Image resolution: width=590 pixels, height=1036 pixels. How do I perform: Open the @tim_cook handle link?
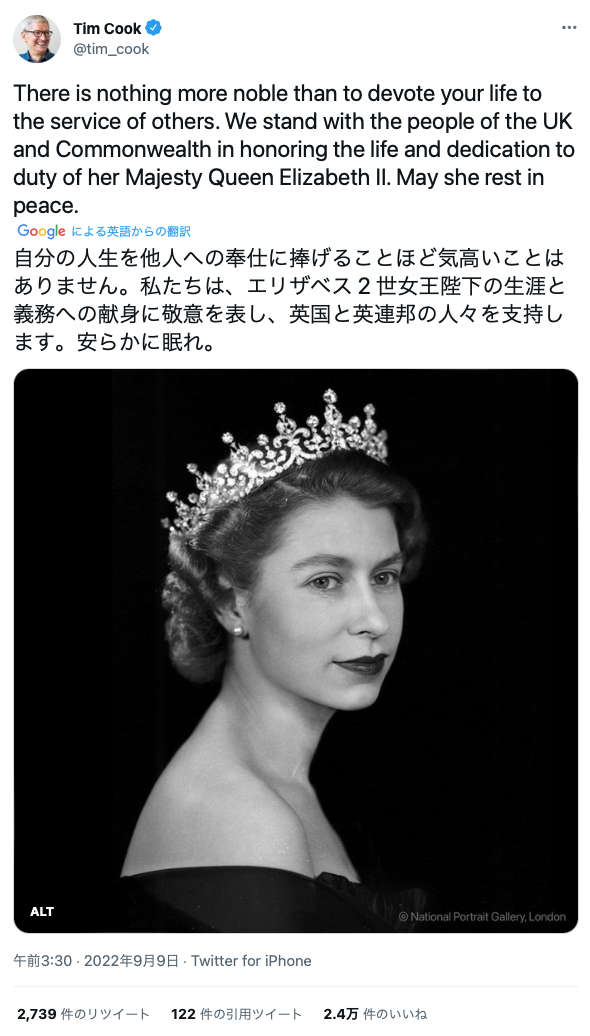[x=111, y=49]
